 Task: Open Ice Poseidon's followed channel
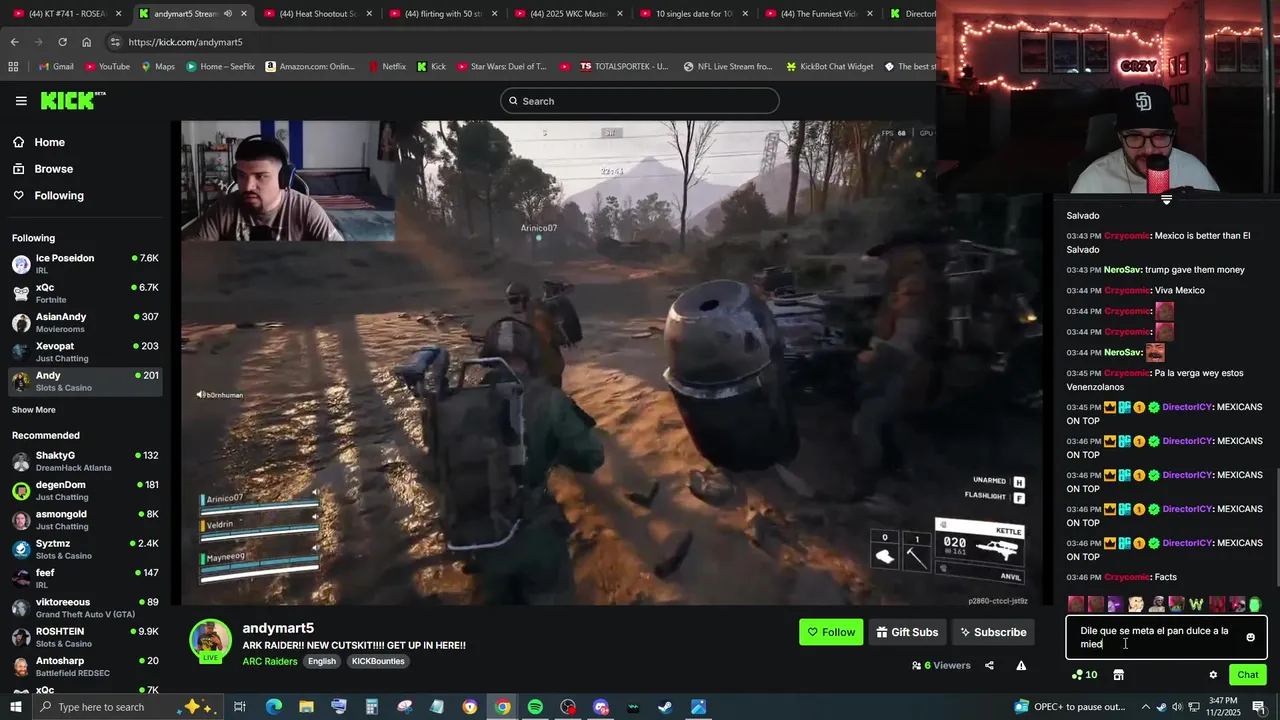(85, 264)
